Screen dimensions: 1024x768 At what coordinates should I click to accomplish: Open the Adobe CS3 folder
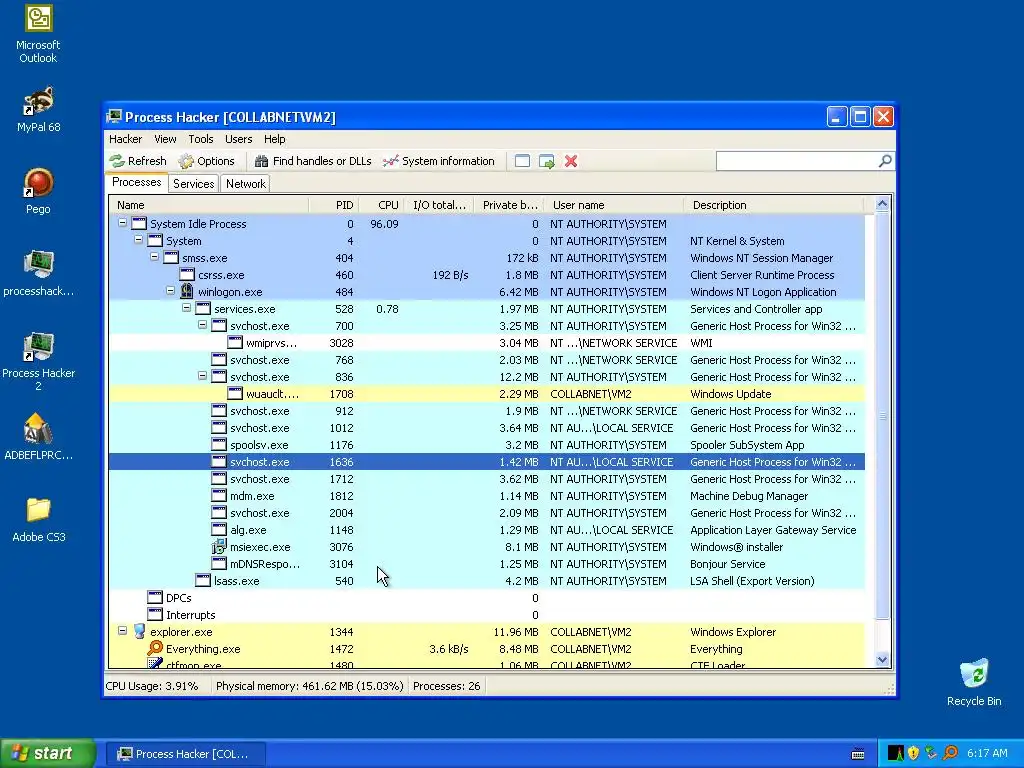tap(38, 520)
